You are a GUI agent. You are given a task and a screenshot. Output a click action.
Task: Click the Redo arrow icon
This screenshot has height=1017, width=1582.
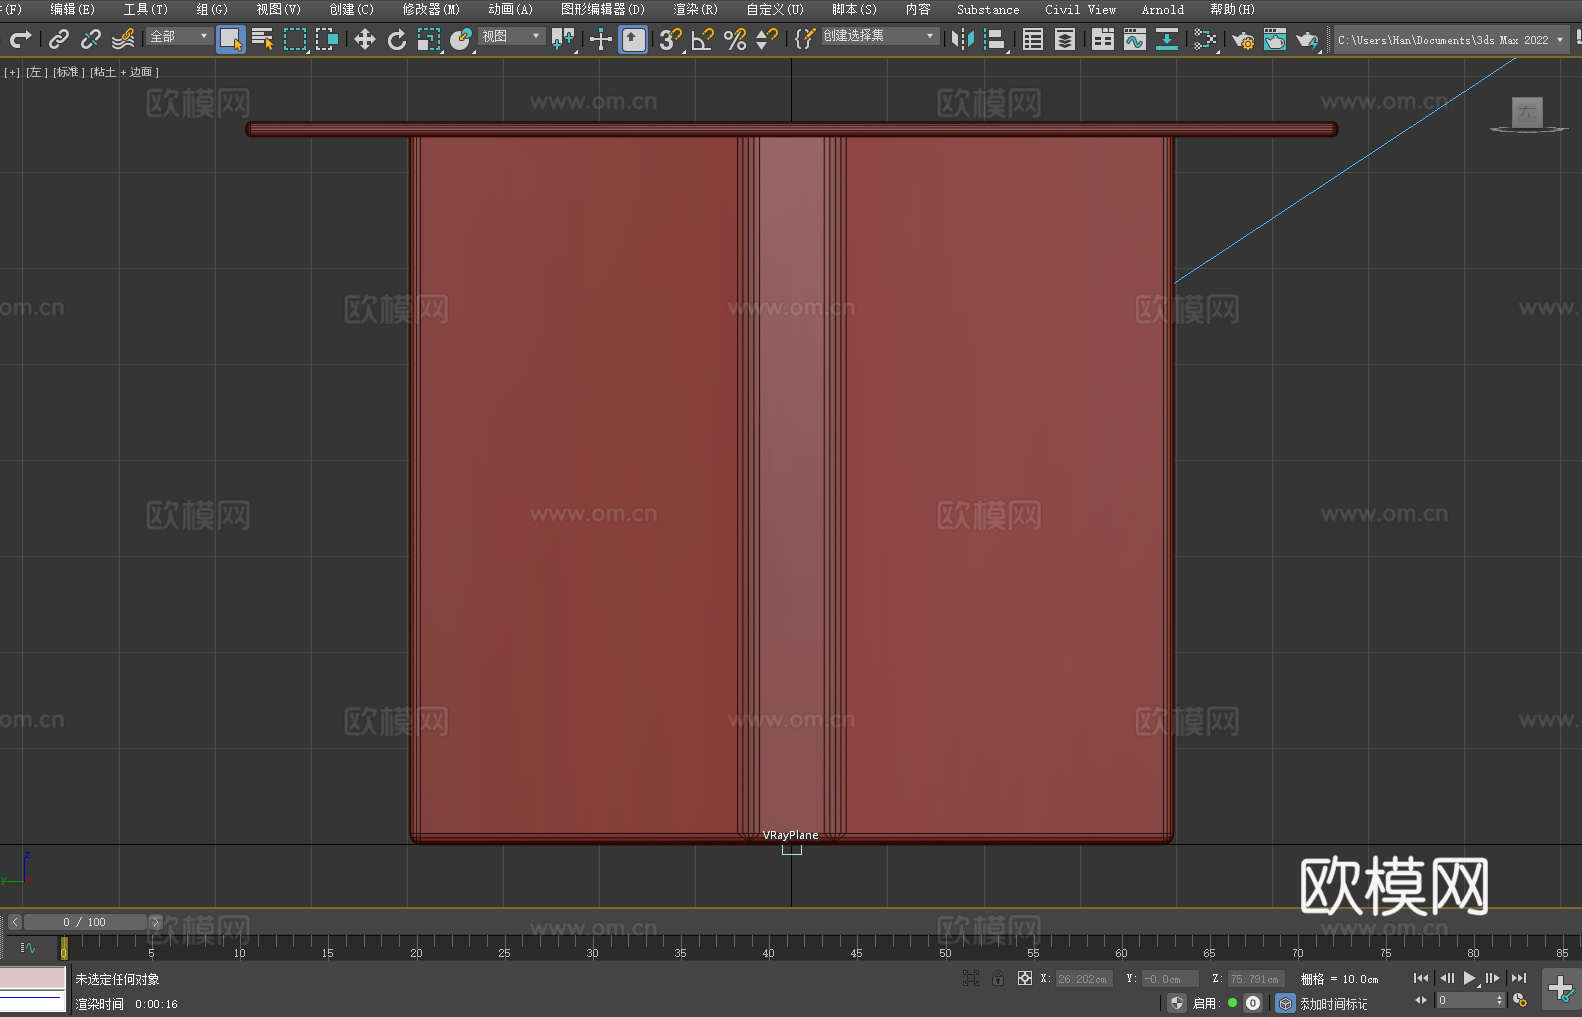point(20,39)
